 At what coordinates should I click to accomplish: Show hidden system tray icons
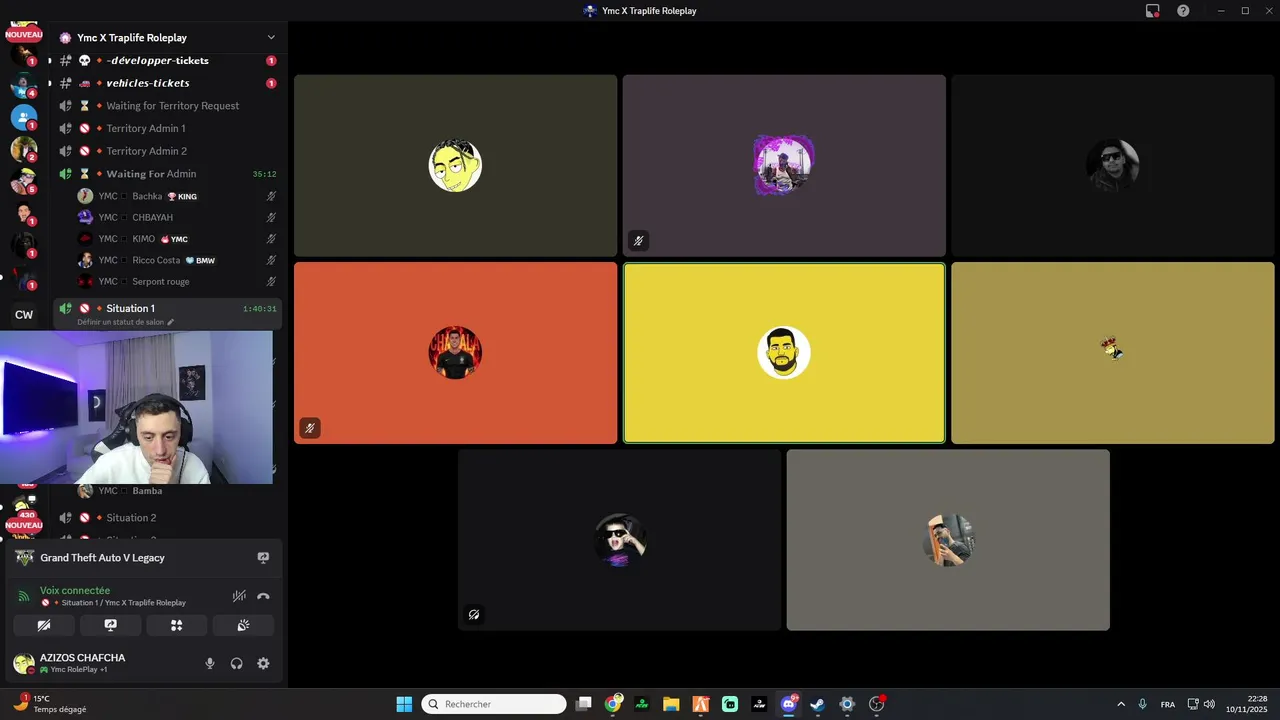pyautogui.click(x=1121, y=704)
